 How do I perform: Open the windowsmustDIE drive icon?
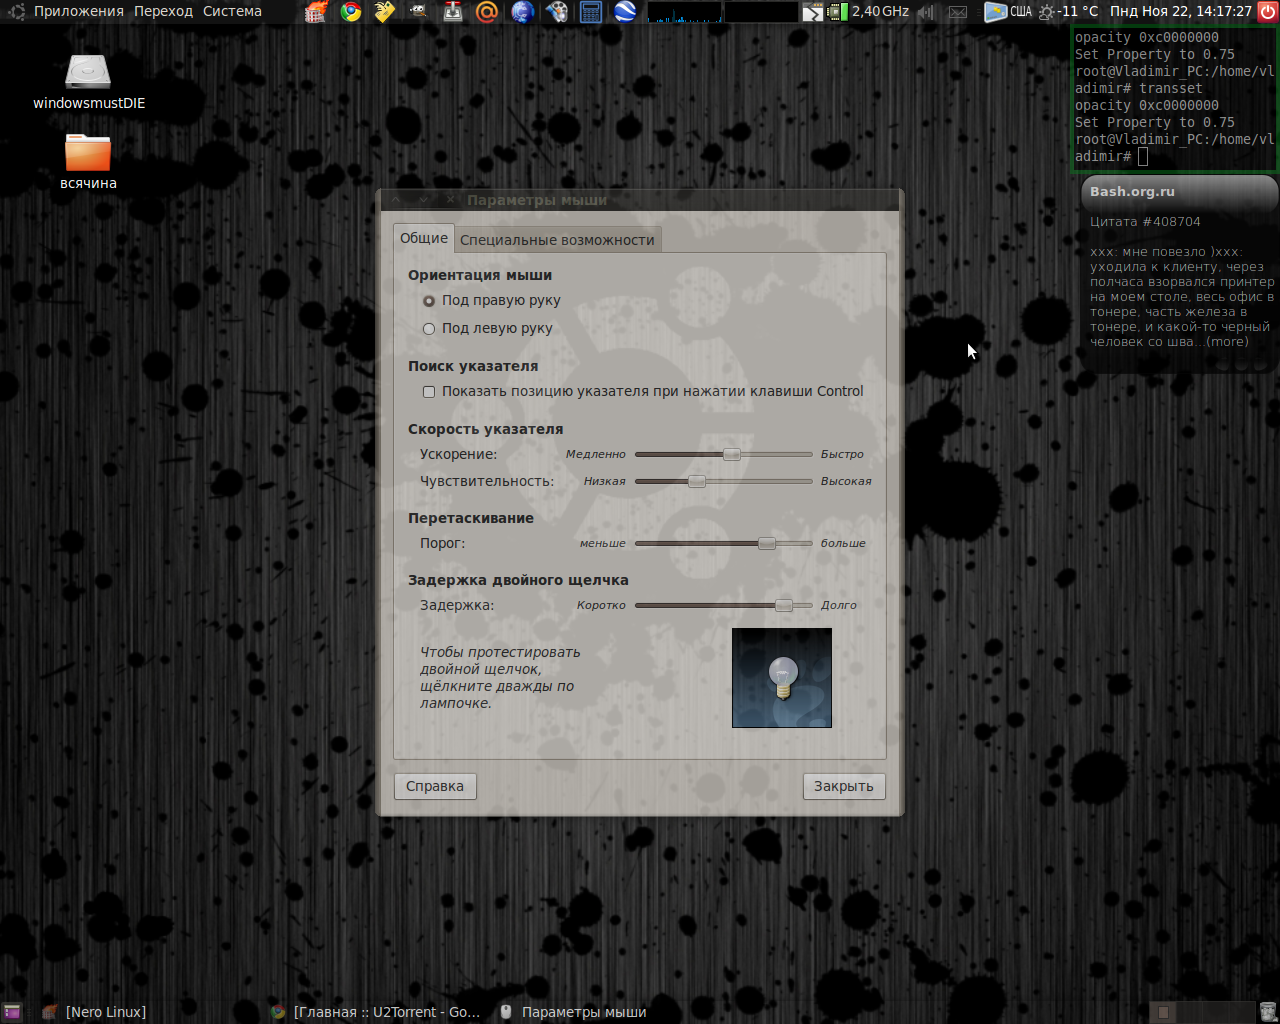click(88, 73)
